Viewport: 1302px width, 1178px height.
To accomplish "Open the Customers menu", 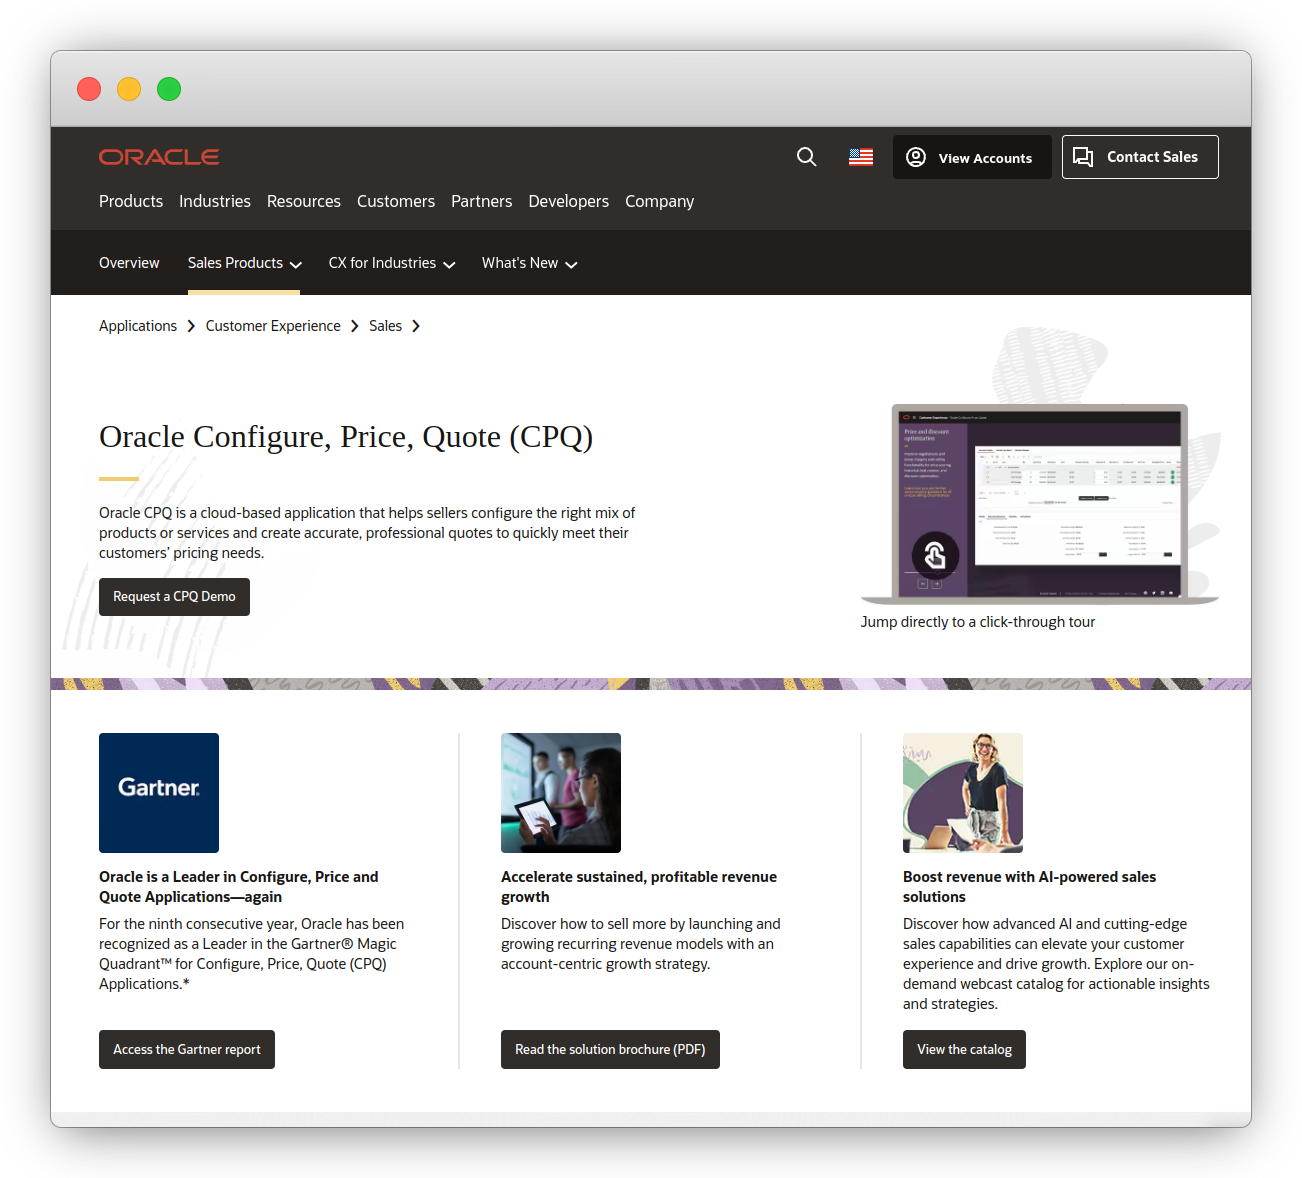I will coord(396,201).
